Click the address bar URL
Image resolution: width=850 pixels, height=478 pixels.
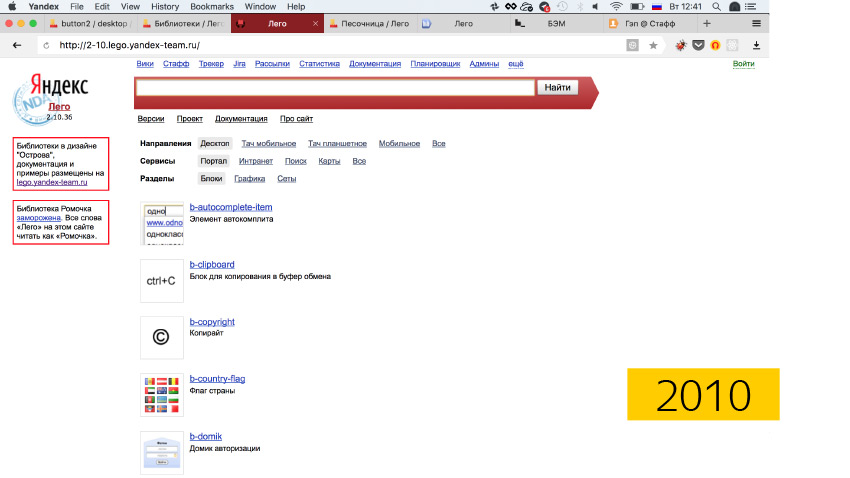click(x=130, y=46)
